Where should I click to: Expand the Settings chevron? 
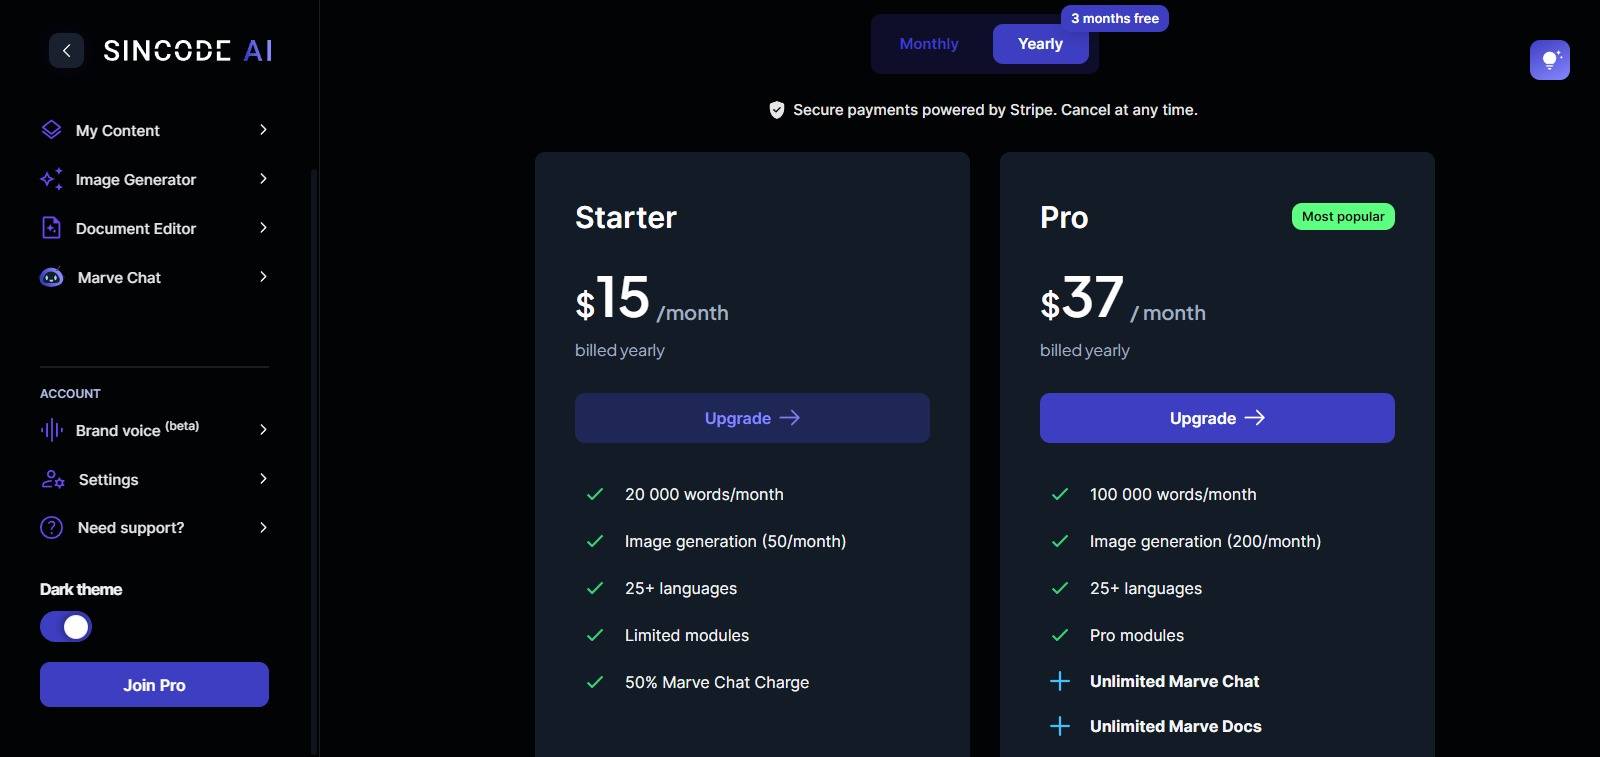263,479
